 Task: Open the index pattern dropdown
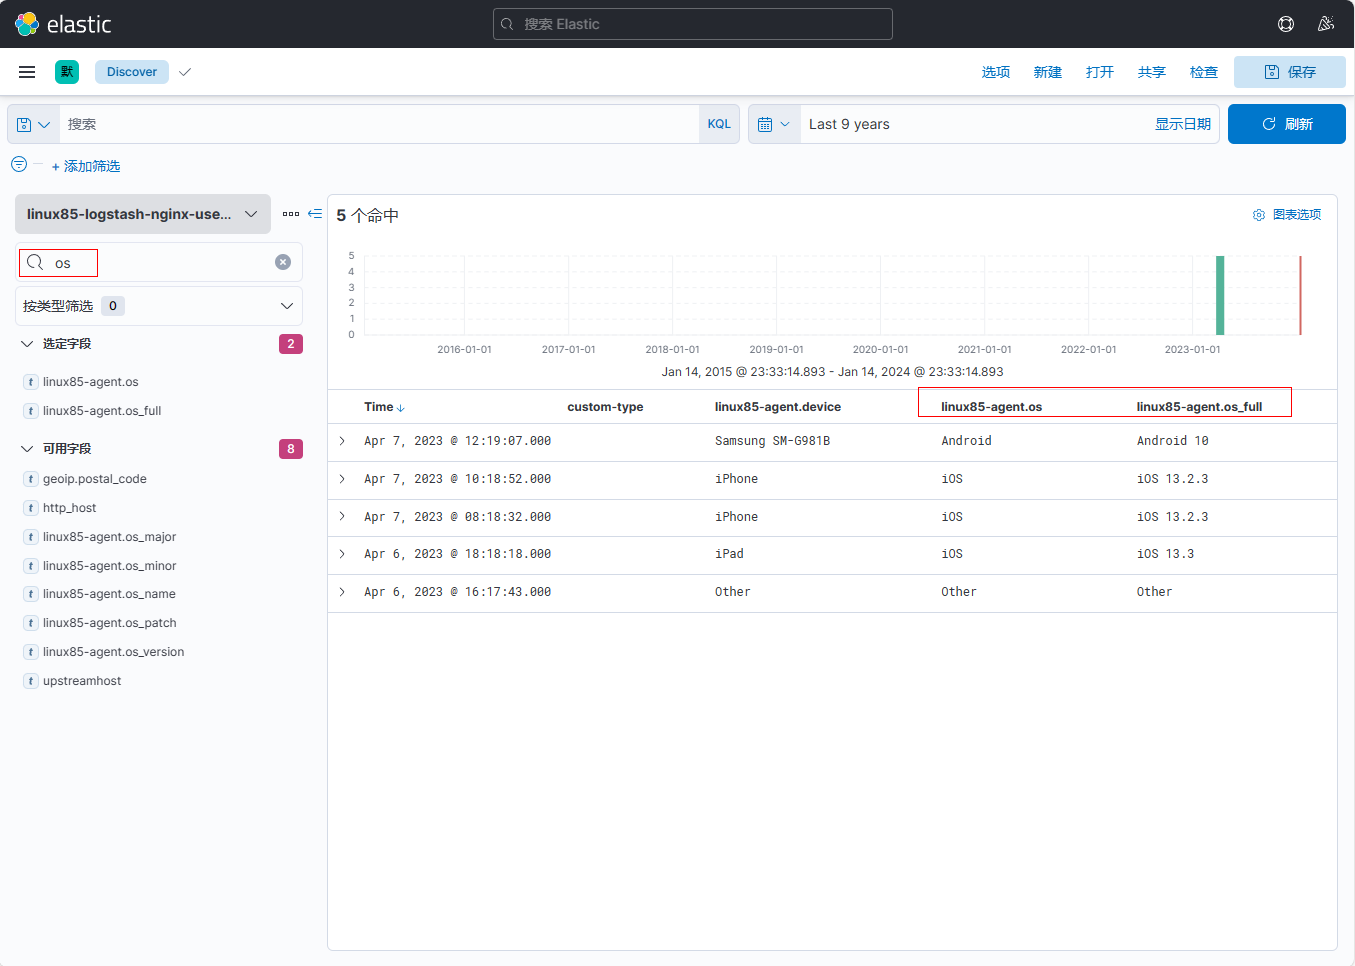143,214
